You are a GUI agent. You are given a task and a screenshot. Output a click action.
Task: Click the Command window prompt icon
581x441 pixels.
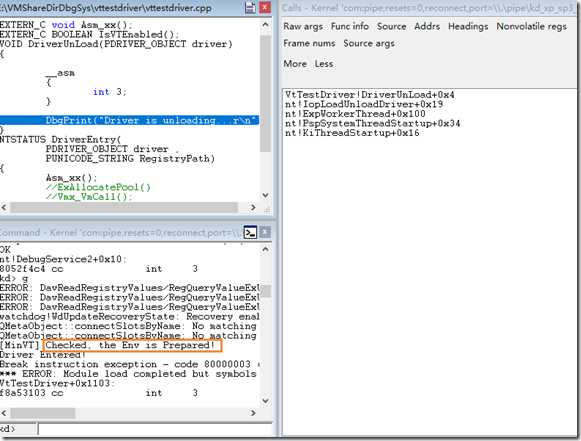pos(250,233)
